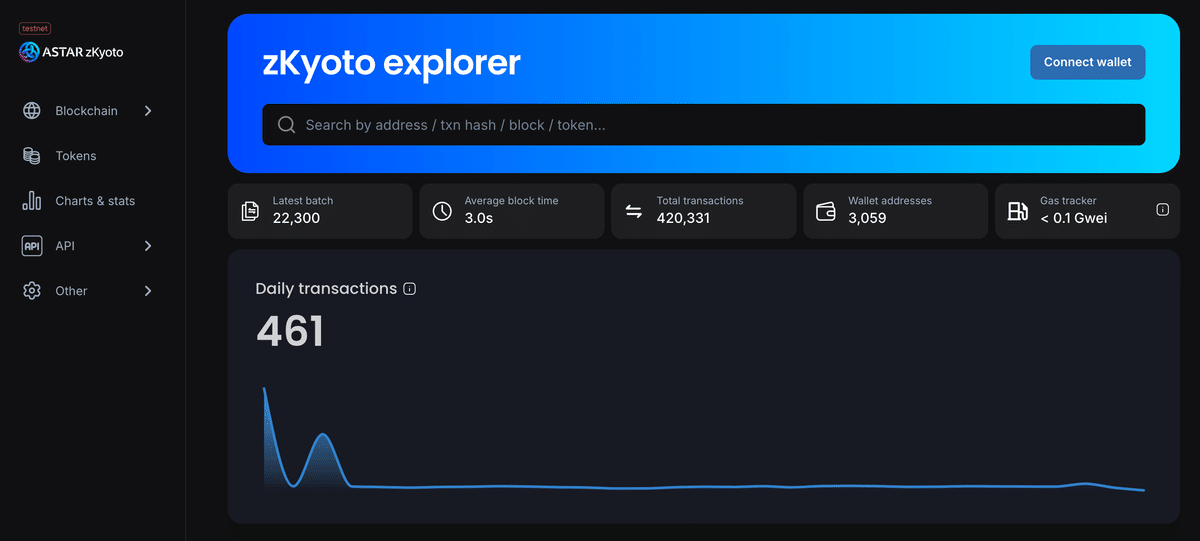This screenshot has height=541, width=1200.
Task: Click the Charts & stats bar icon
Action: [32, 201]
